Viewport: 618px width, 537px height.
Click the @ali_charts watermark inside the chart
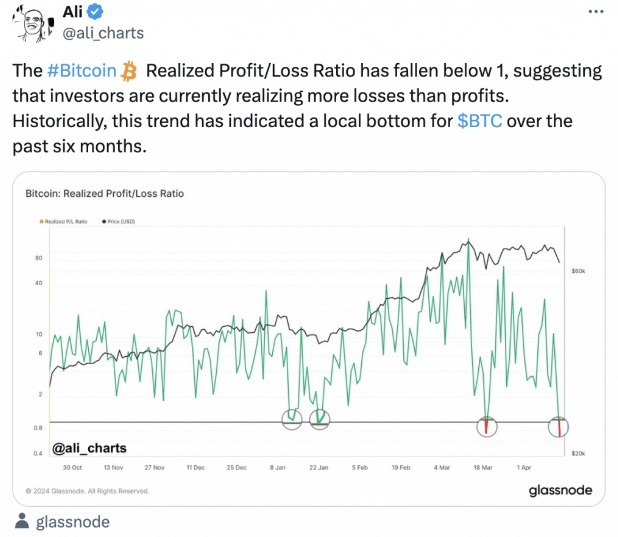coord(89,448)
